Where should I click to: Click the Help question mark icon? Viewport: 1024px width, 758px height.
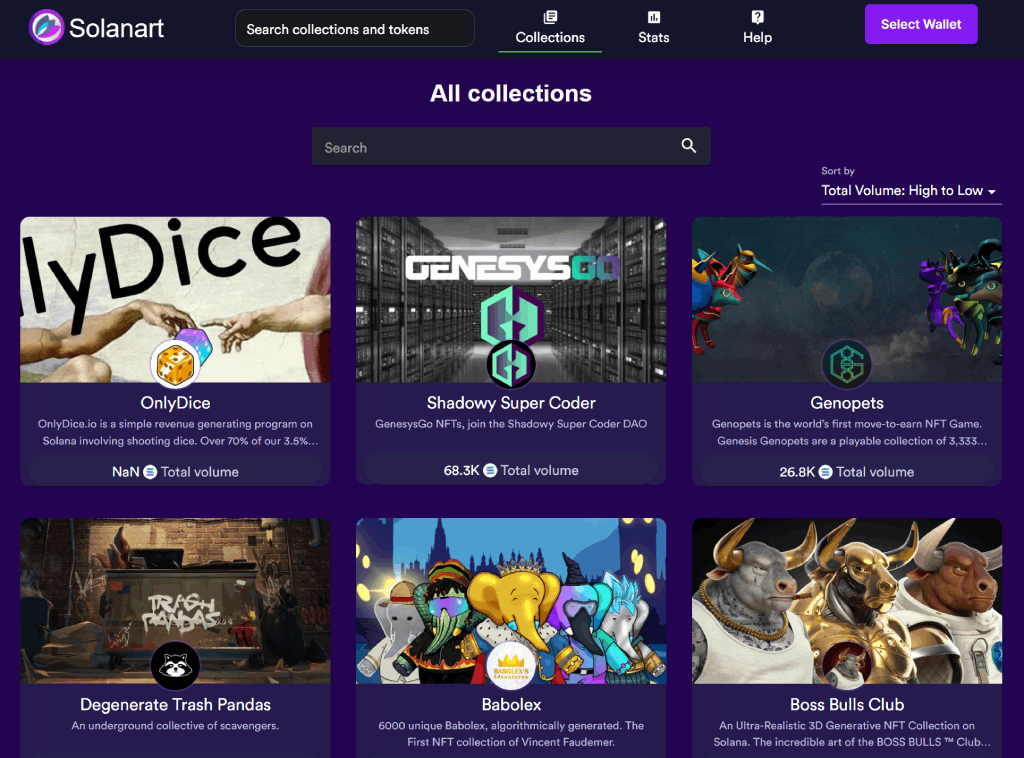(x=758, y=17)
